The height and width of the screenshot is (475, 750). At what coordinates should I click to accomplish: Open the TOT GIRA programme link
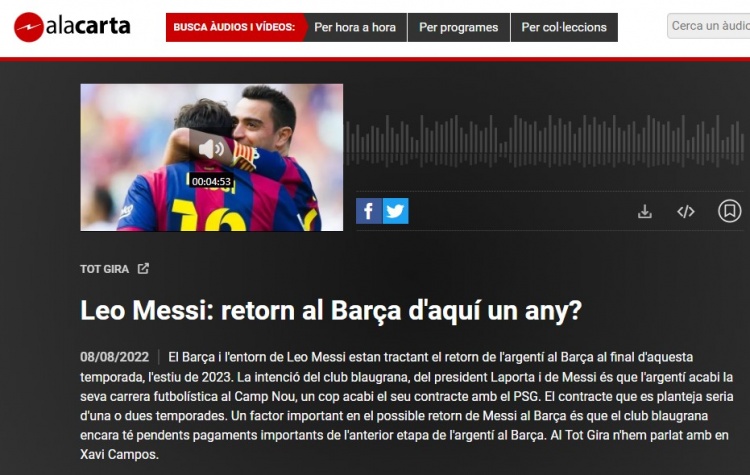coord(104,269)
